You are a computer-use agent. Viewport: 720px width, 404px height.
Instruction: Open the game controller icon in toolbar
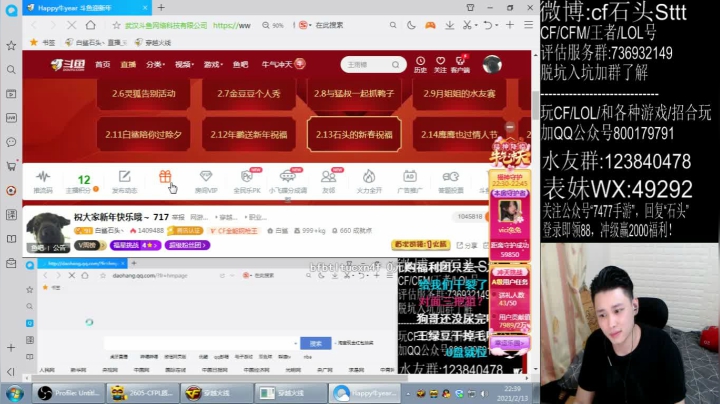430,25
